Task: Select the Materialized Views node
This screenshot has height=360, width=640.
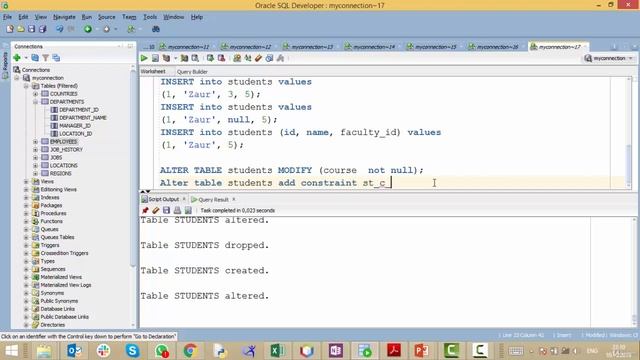Action: [x=61, y=277]
